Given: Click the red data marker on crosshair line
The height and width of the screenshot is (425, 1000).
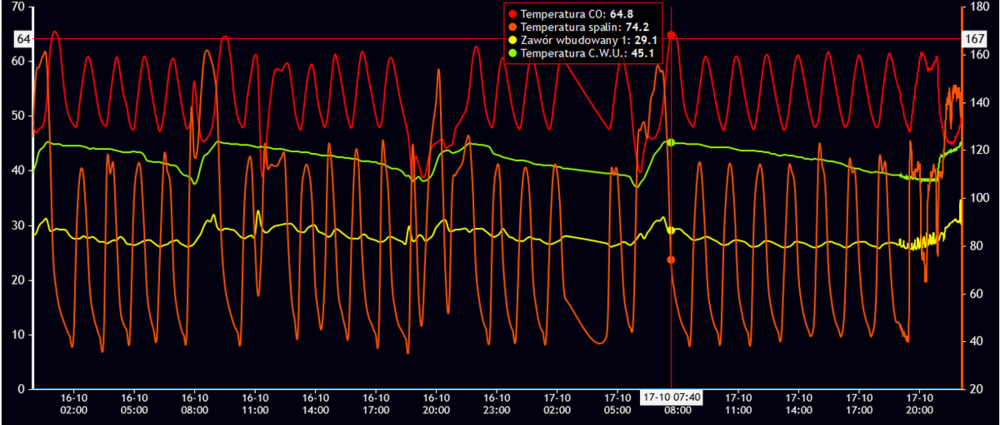Looking at the screenshot, I should point(671,35).
